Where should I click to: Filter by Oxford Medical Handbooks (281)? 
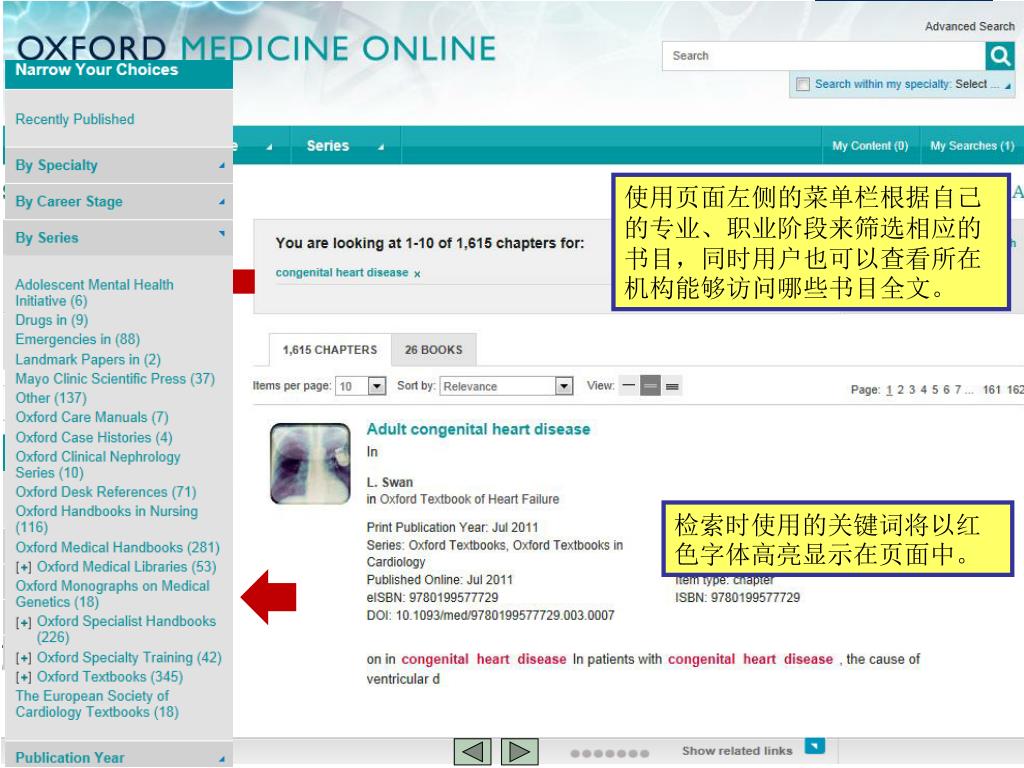pyautogui.click(x=118, y=547)
